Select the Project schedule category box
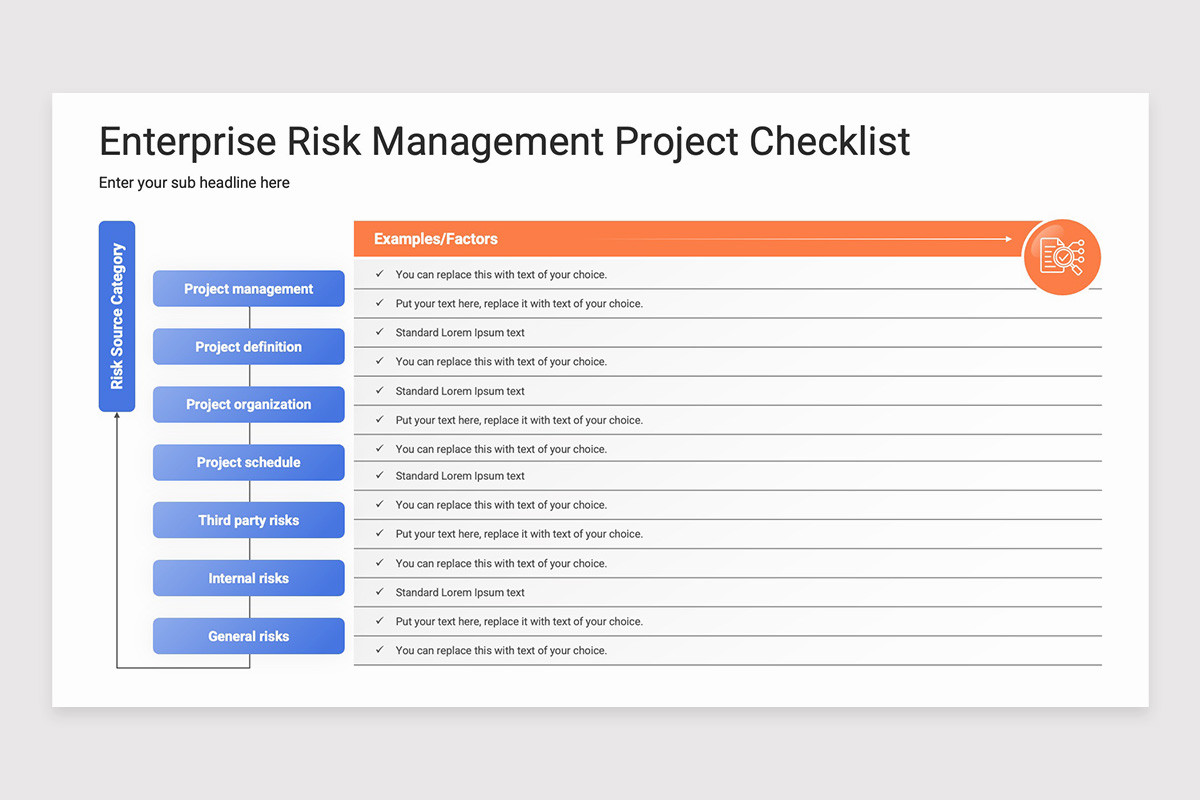This screenshot has height=800, width=1200. [x=249, y=463]
